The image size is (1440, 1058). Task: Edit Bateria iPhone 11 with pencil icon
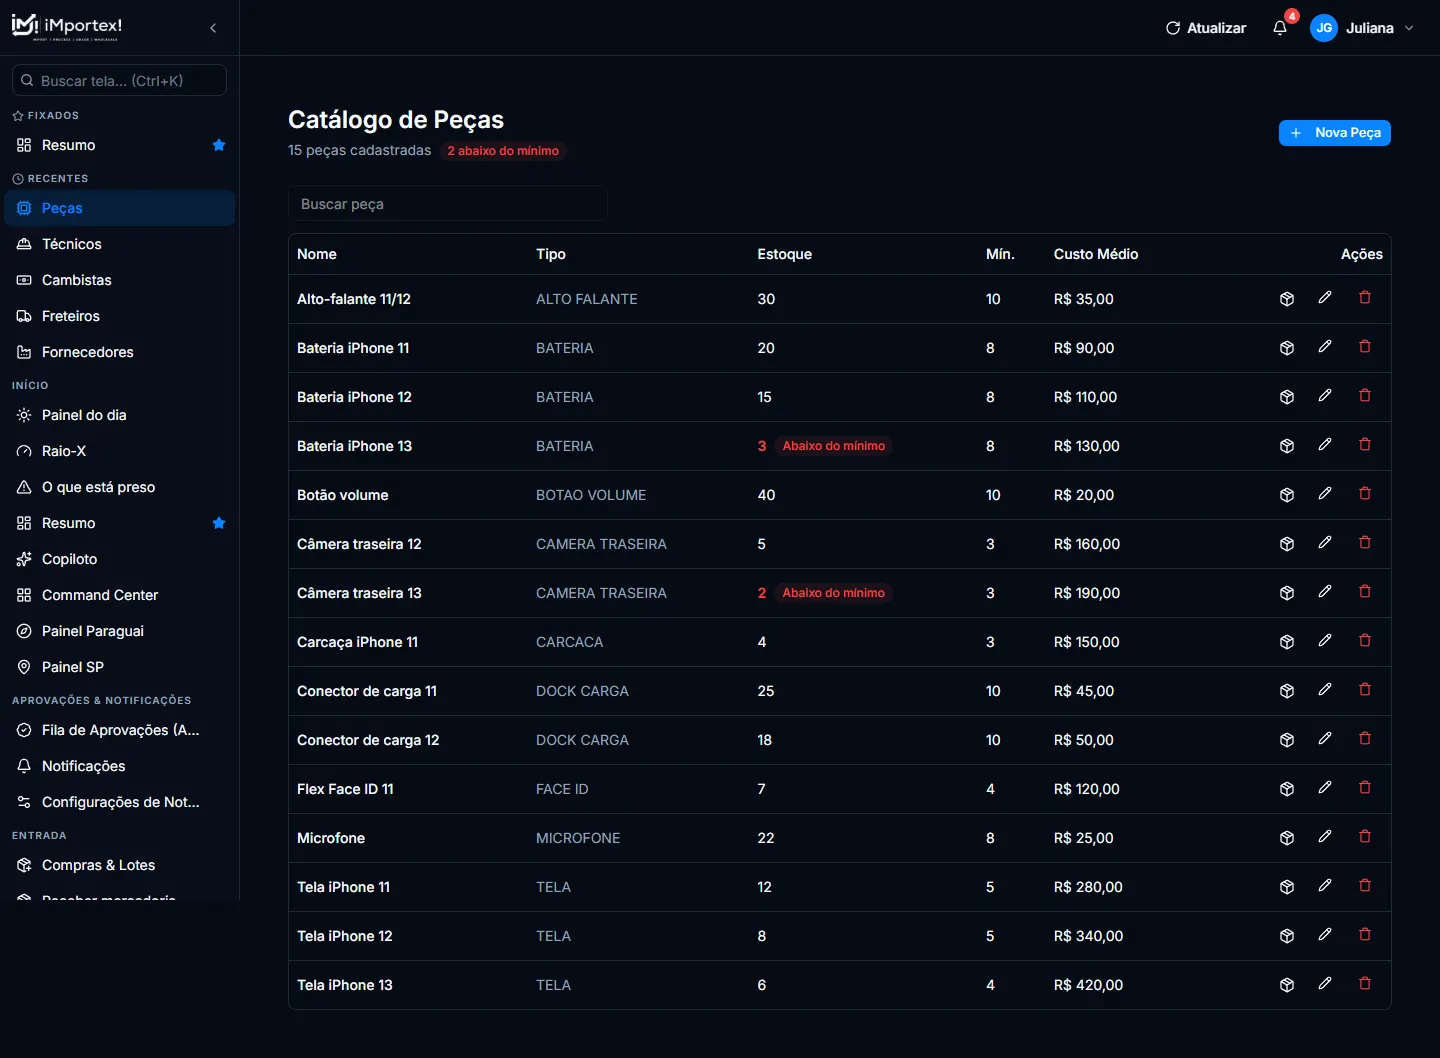click(1325, 347)
